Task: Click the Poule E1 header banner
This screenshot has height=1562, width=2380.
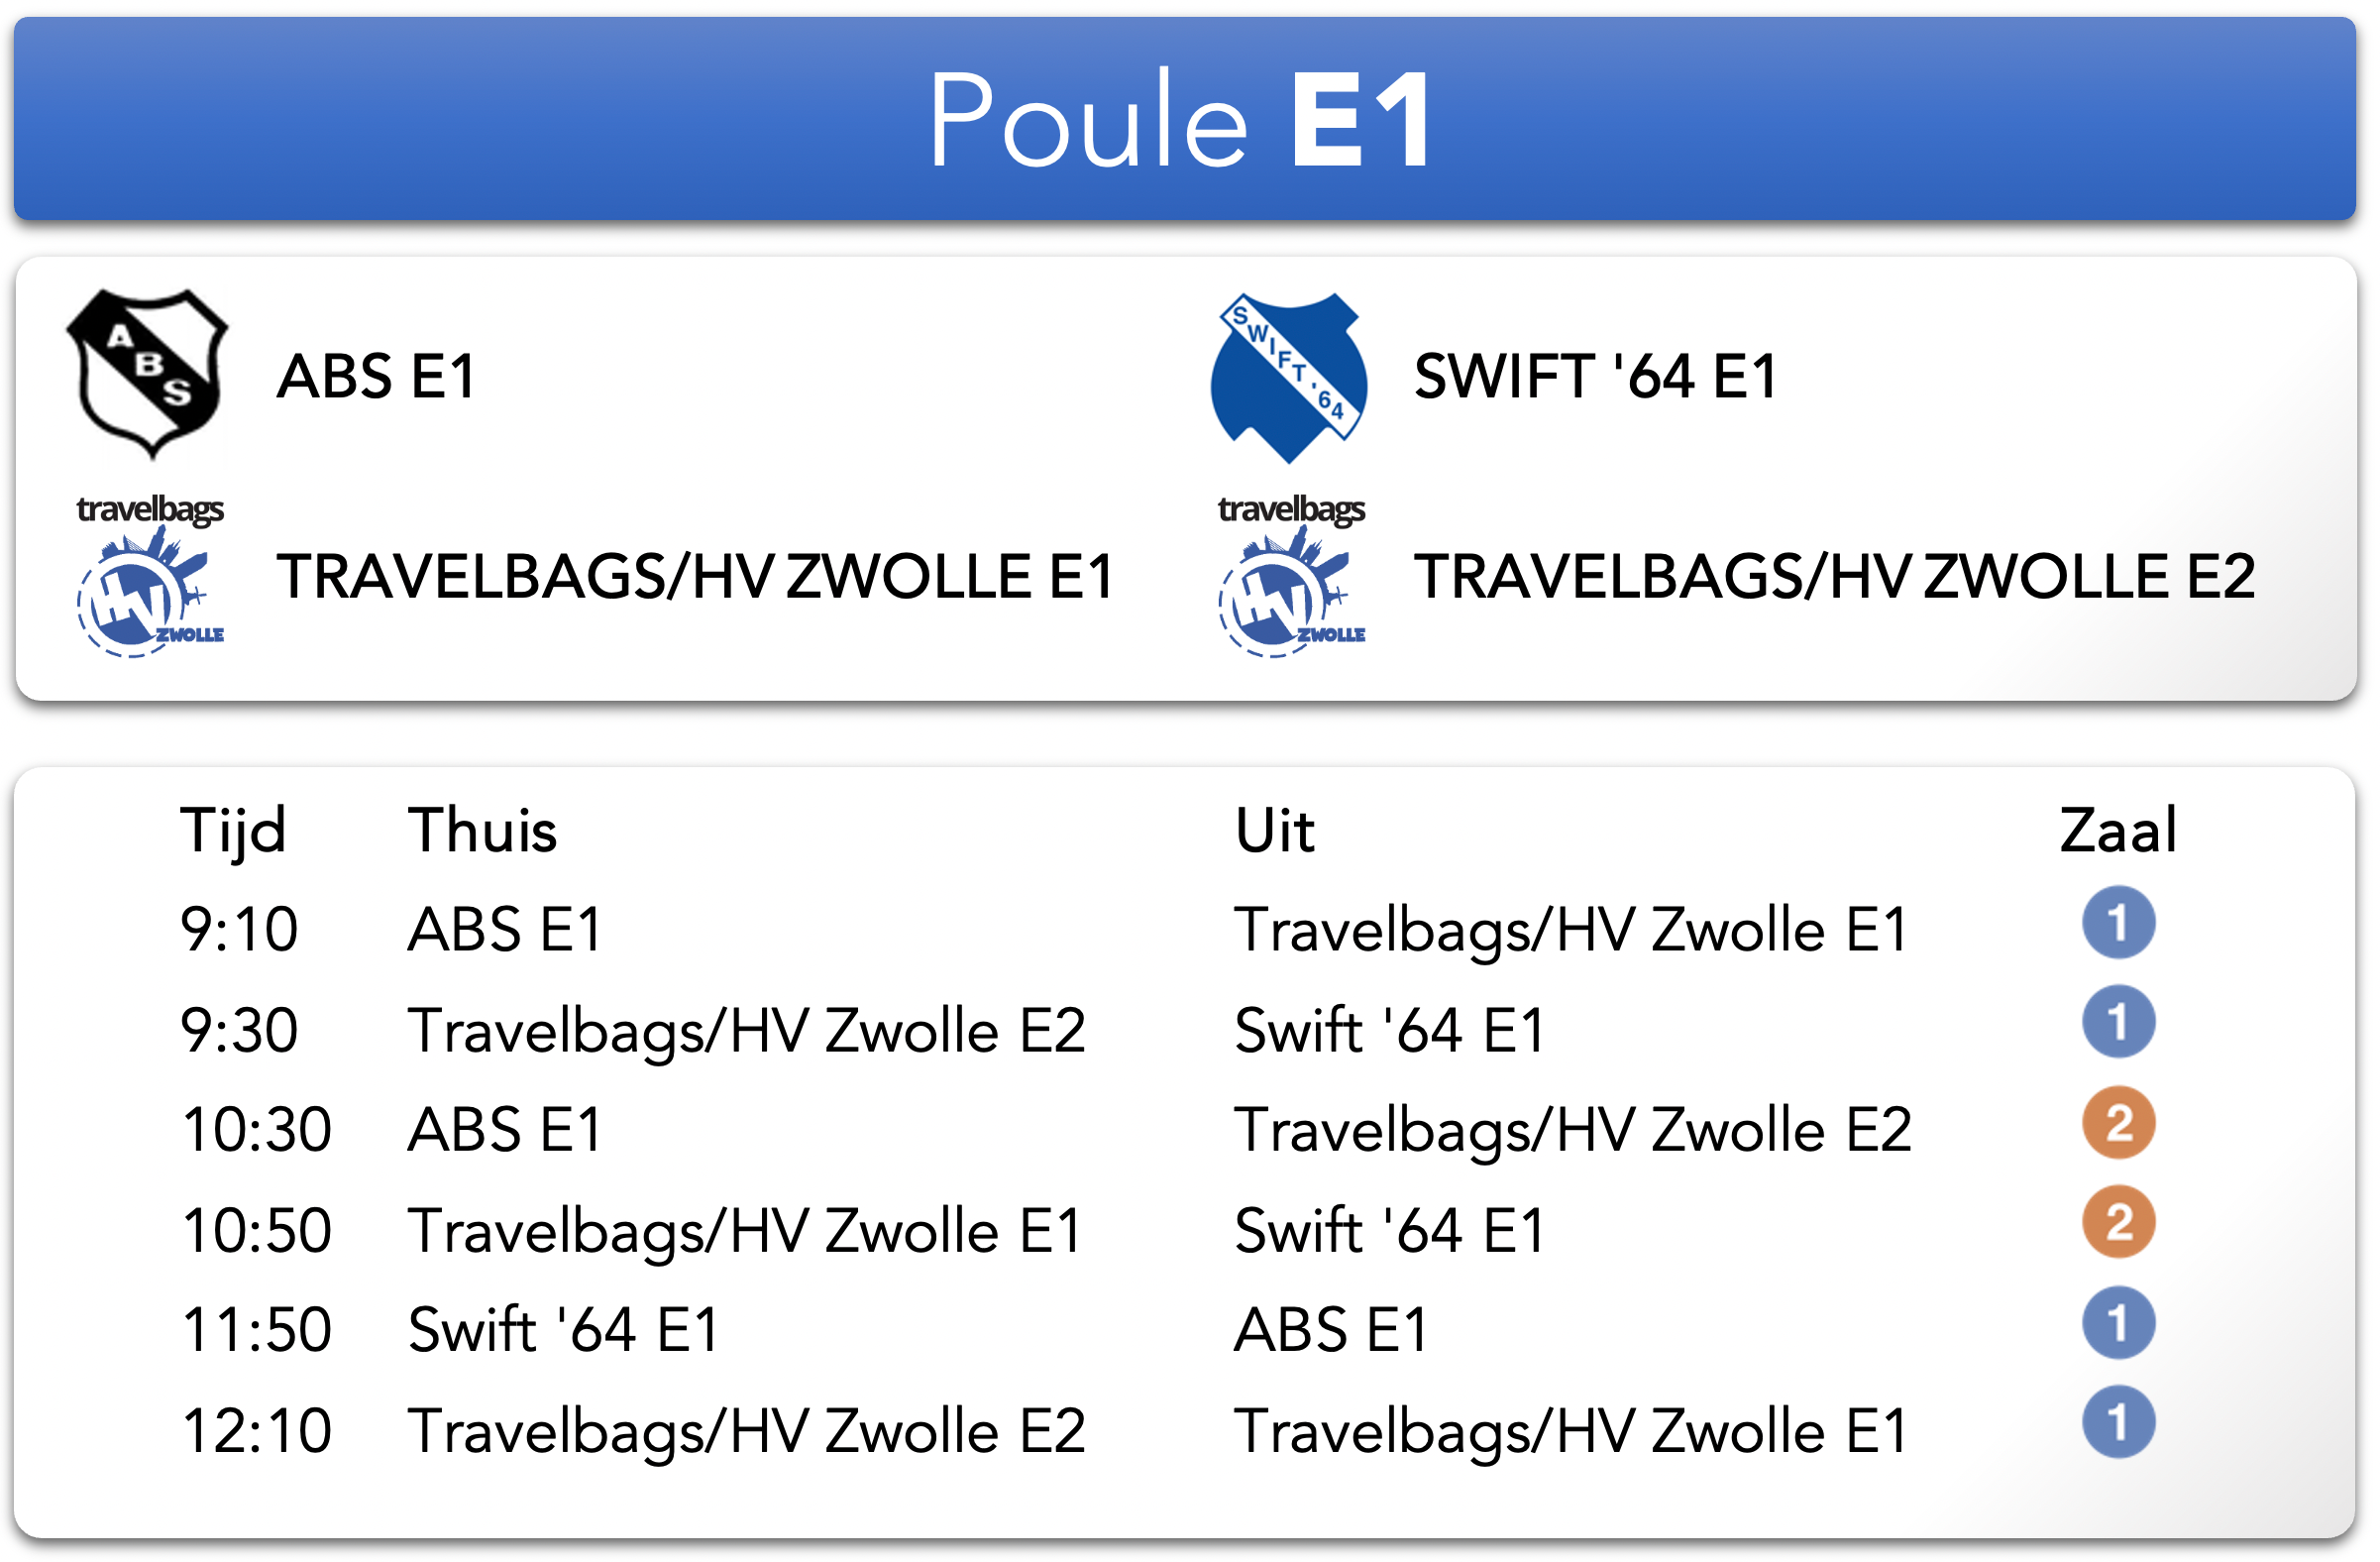Action: 1185,118
